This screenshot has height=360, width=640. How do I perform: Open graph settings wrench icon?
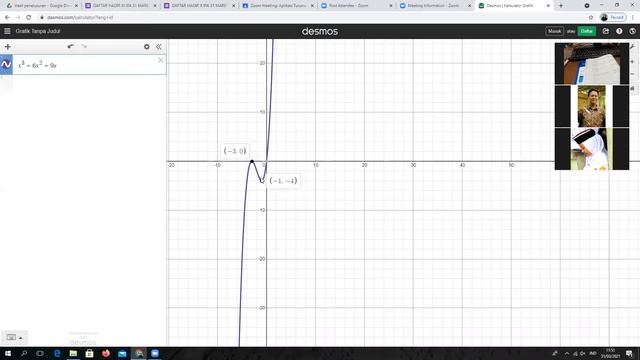coord(633,47)
